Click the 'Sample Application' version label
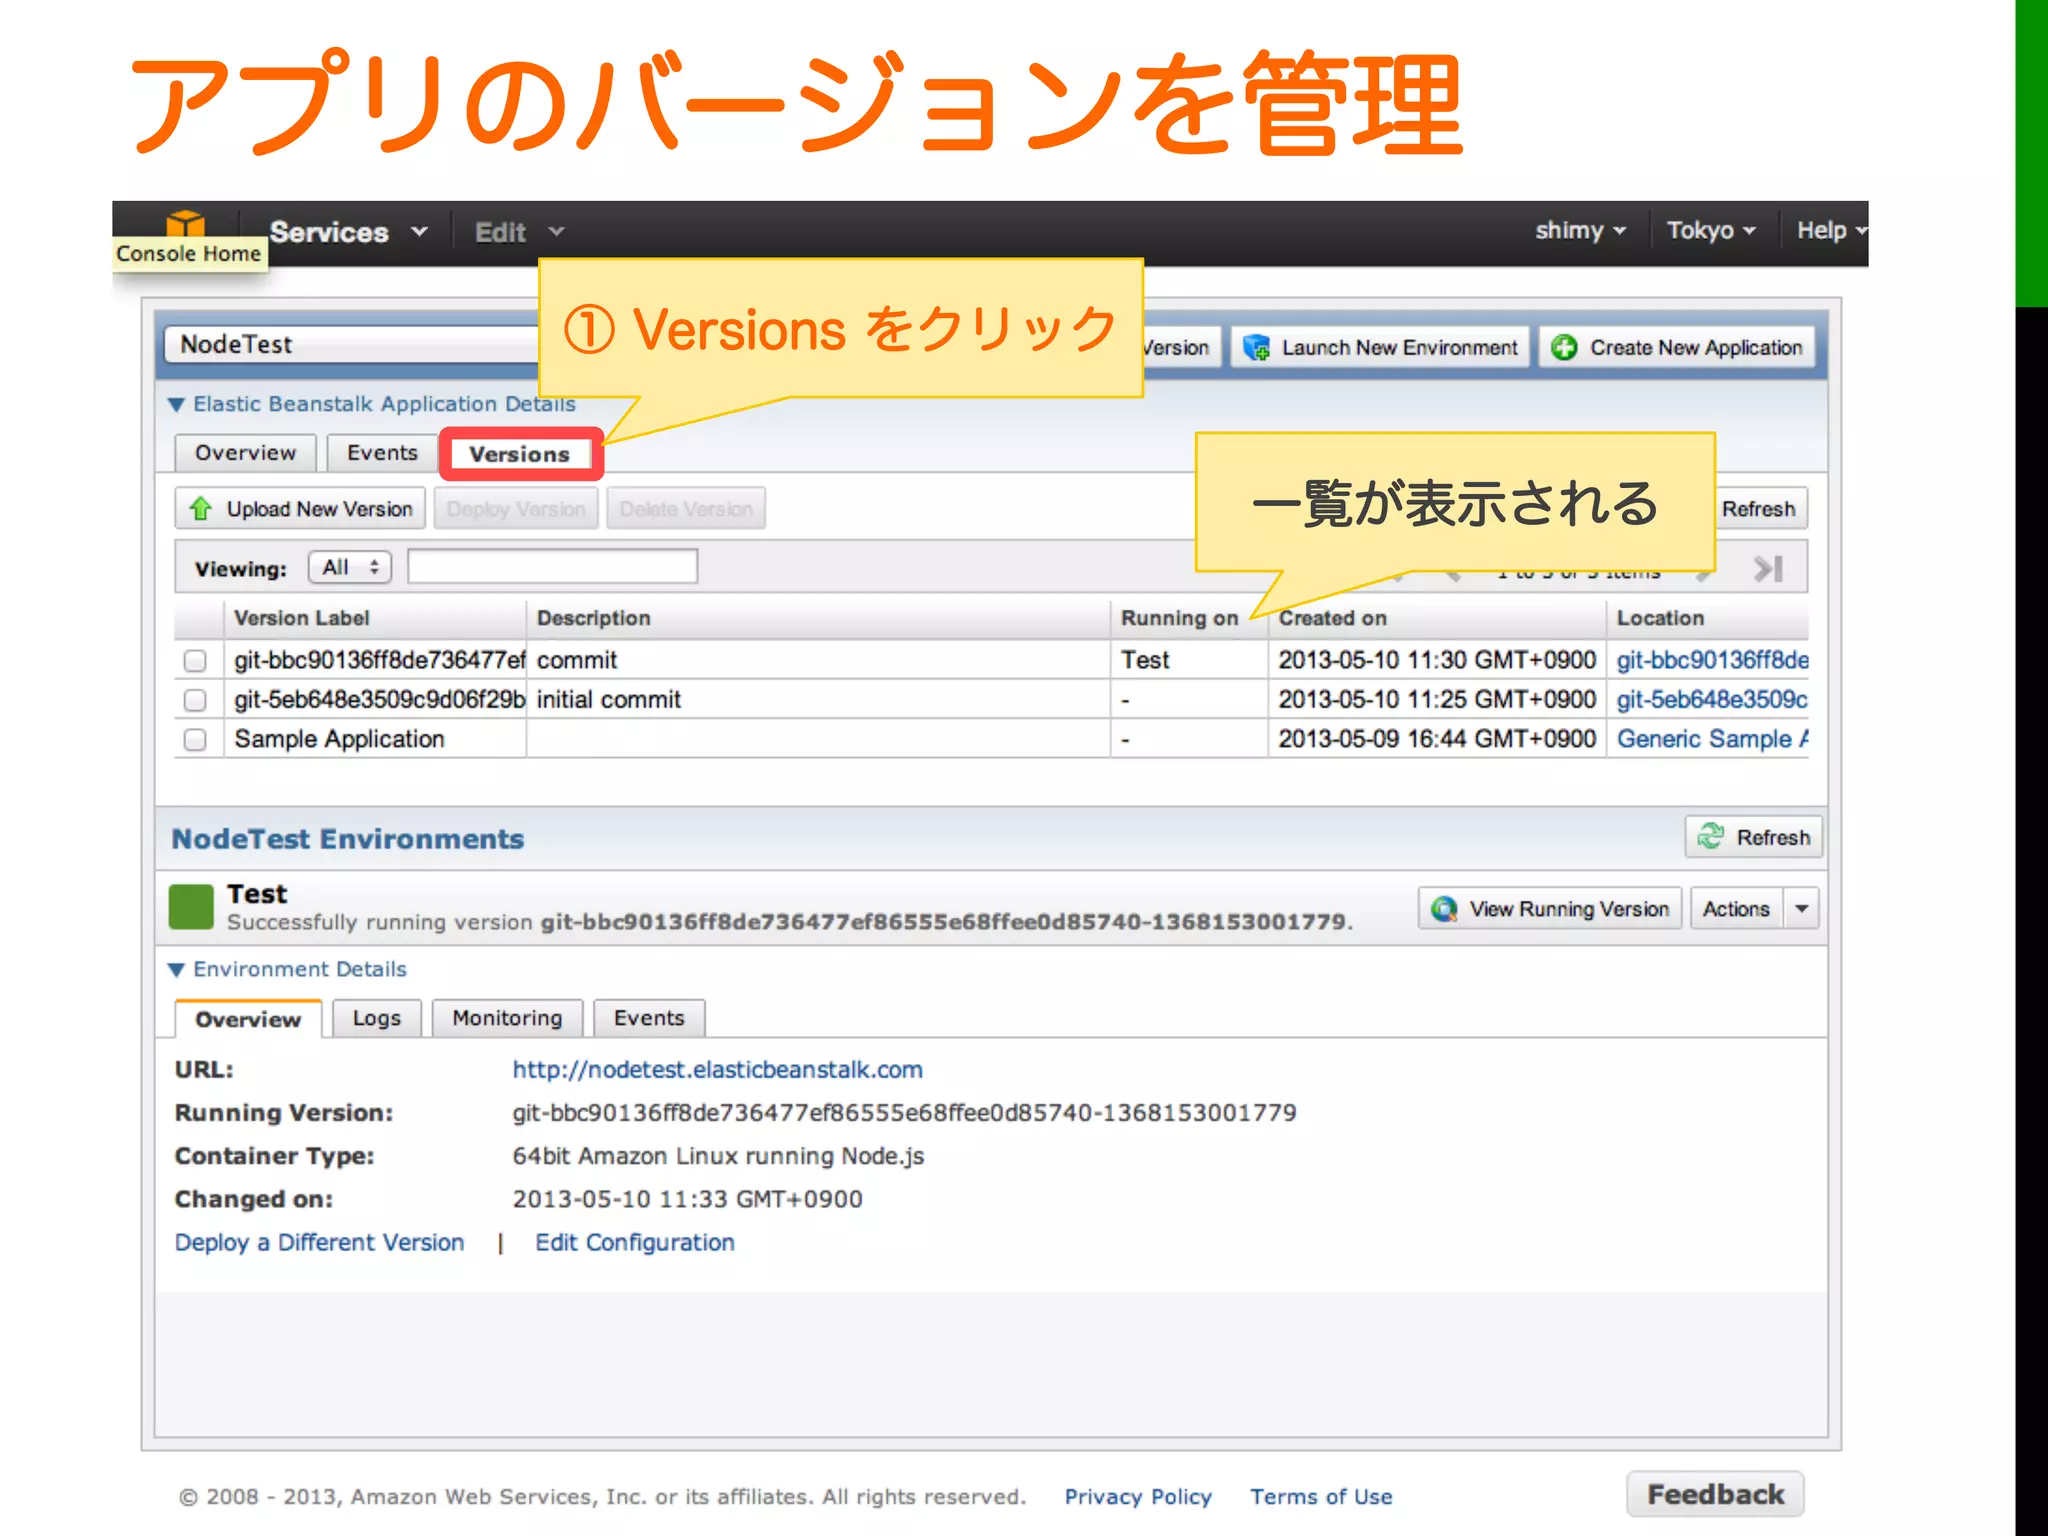 tap(339, 738)
